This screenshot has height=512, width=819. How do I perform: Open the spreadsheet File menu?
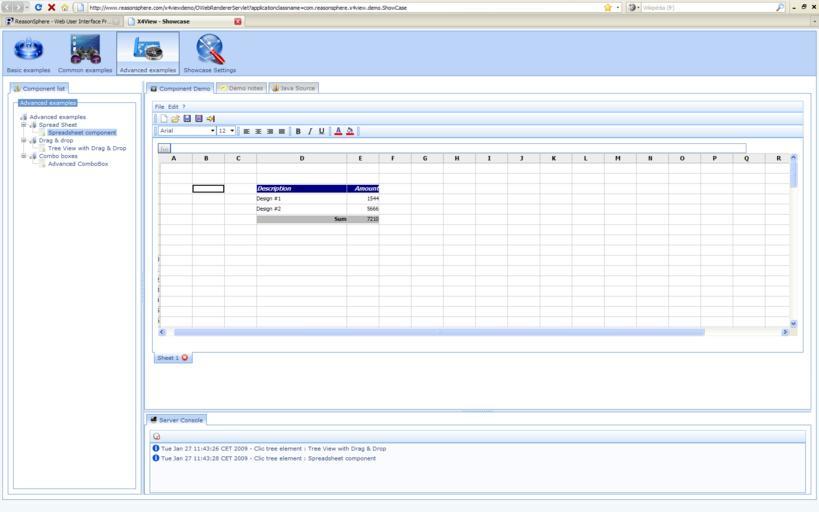tap(159, 106)
